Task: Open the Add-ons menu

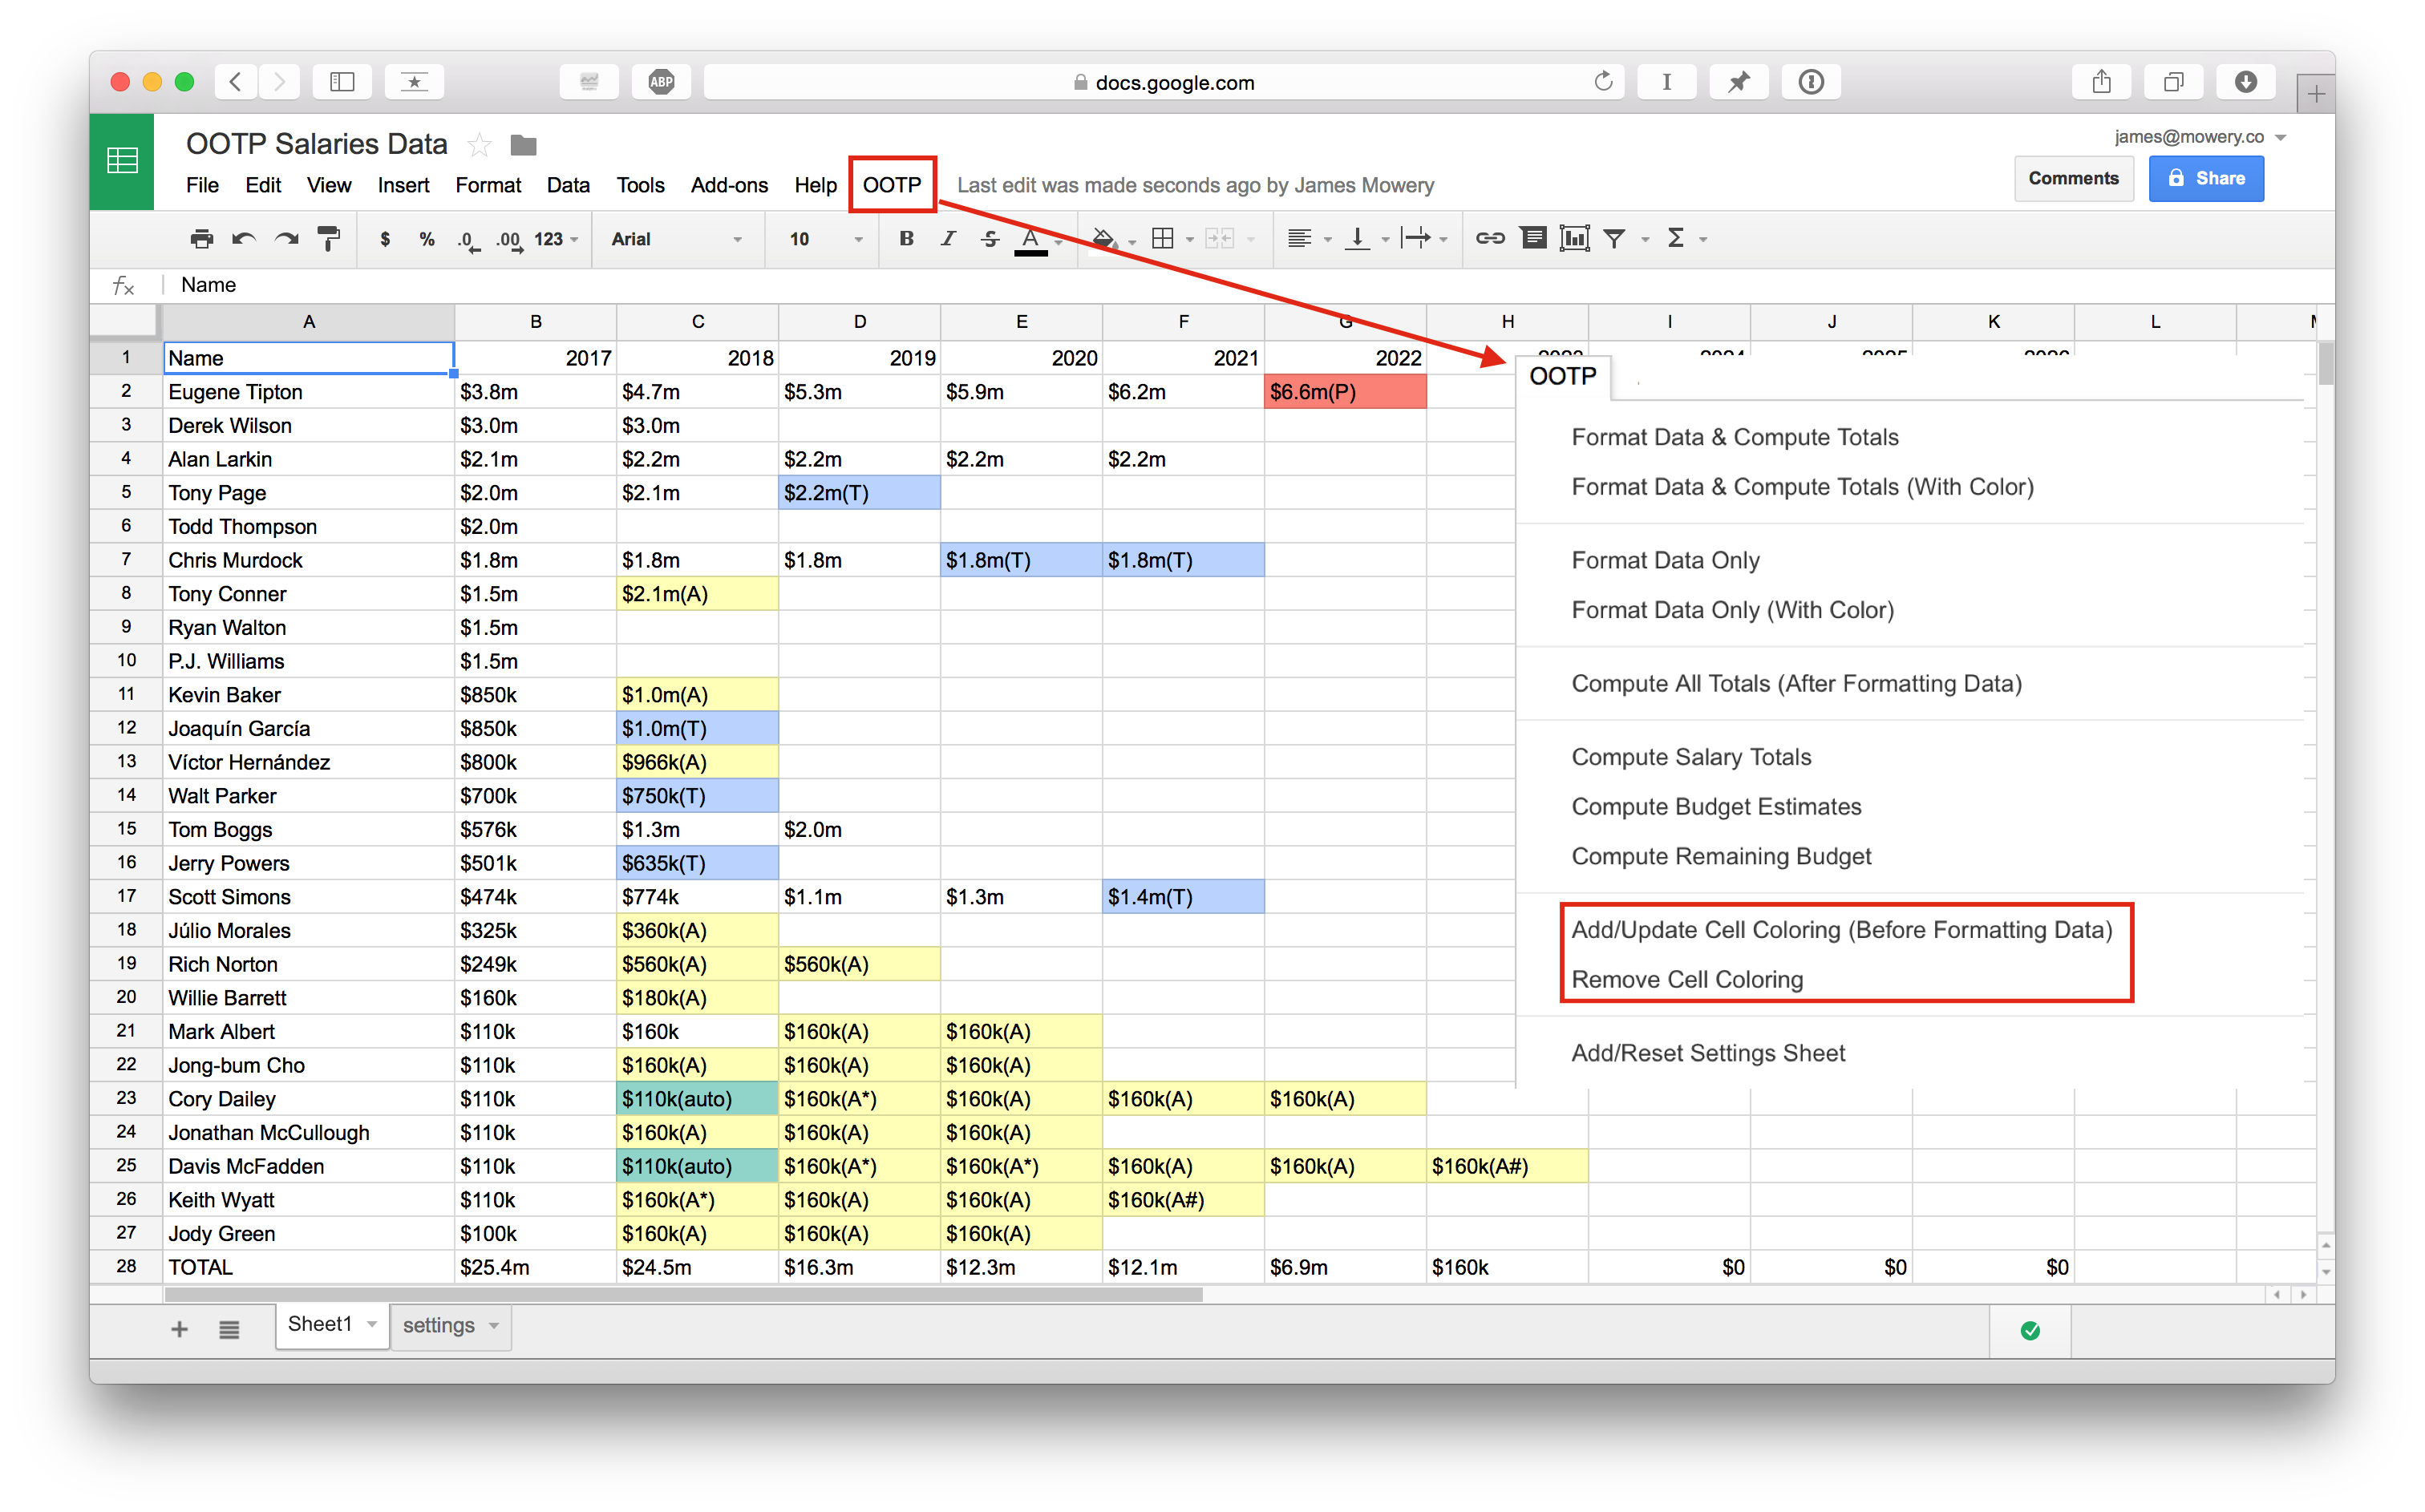Action: (x=729, y=185)
